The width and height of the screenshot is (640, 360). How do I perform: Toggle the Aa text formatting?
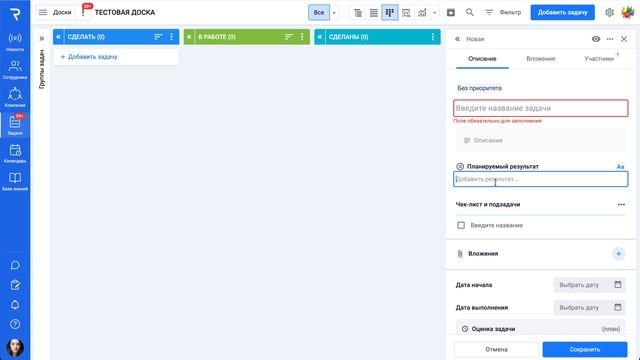(620, 167)
